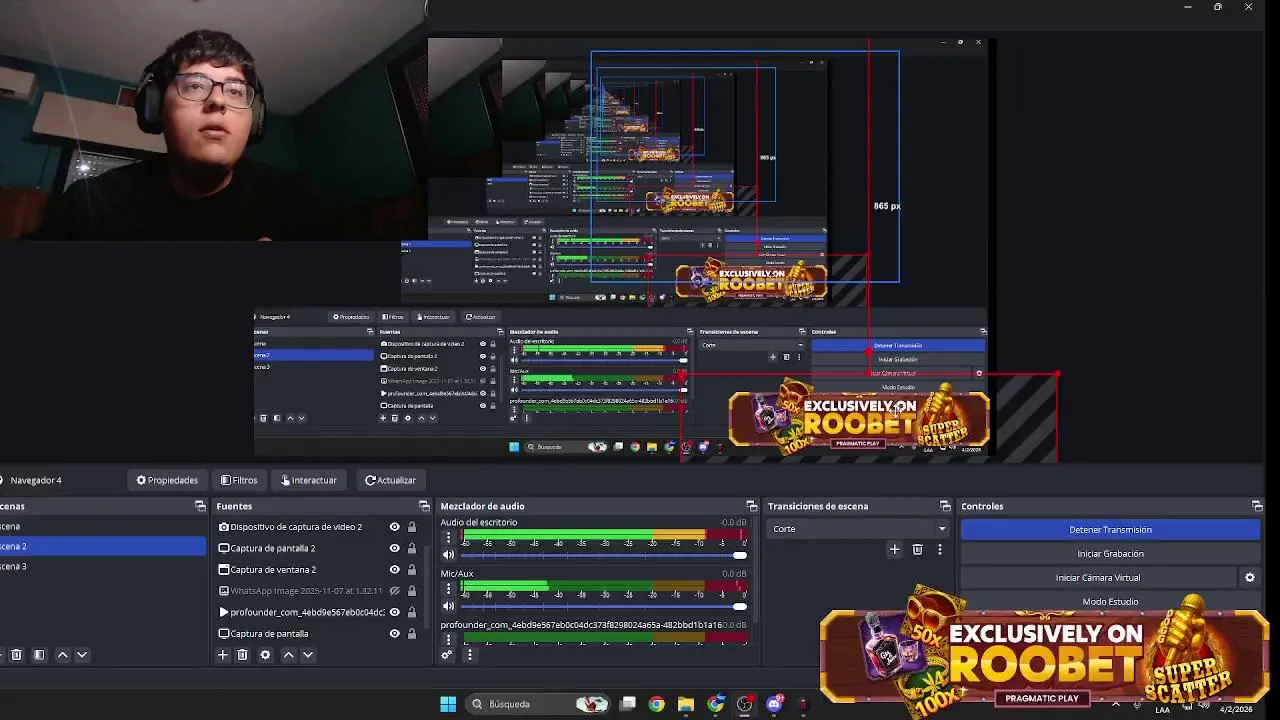Open Mic/Aux options menu
The image size is (1280, 720).
(448, 588)
